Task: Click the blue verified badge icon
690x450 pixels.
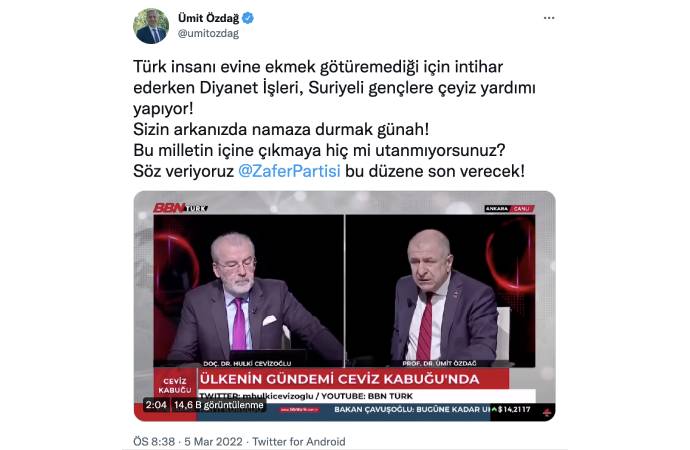Action: click(x=248, y=18)
